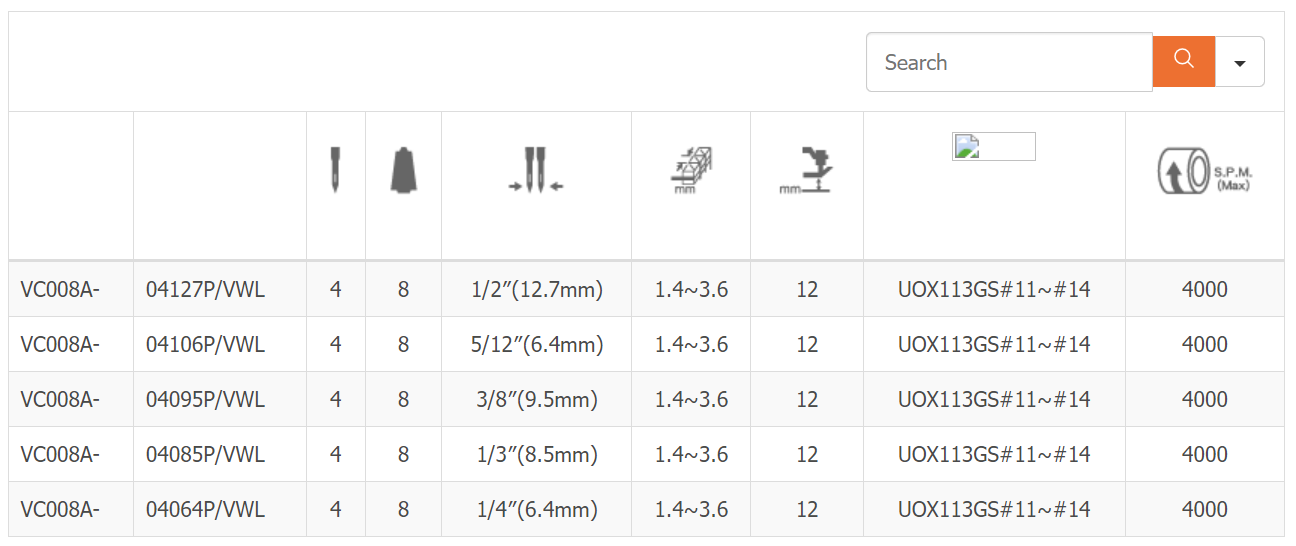Select the 04127P/VWL model cell
Viewport: 1296px width, 546px height.
(205, 290)
